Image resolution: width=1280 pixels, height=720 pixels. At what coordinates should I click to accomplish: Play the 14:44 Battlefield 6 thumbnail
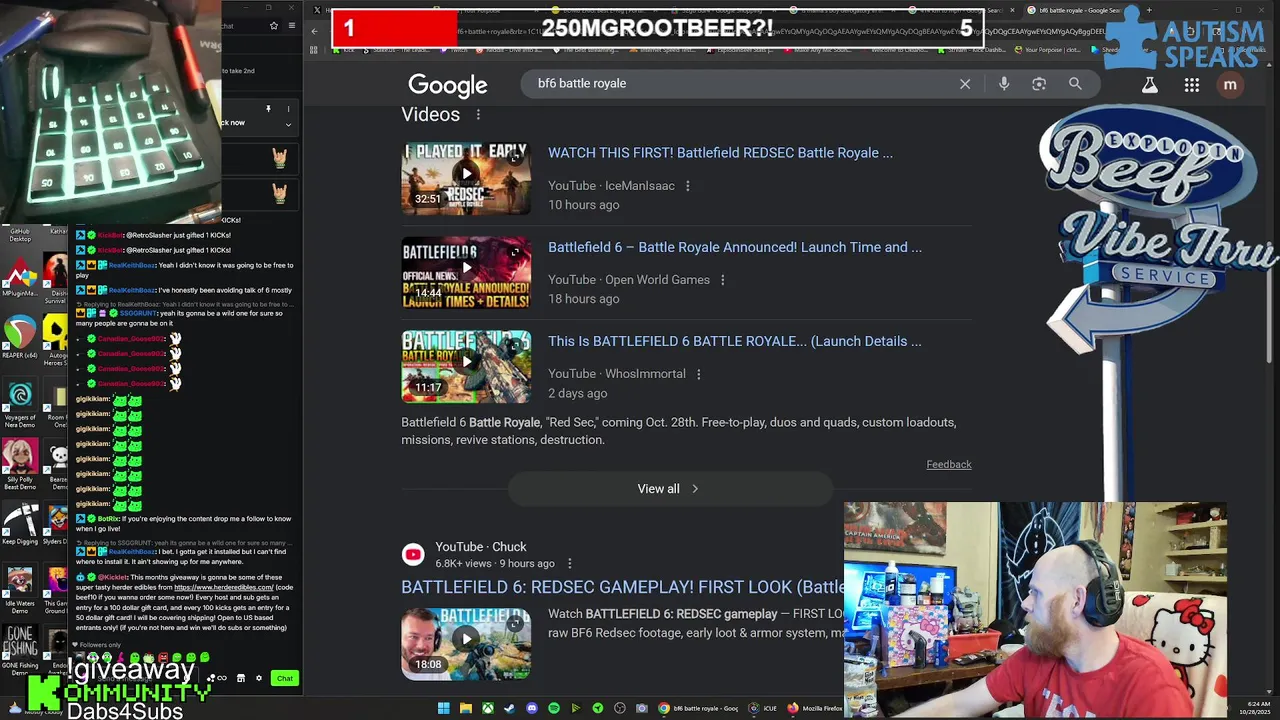[x=466, y=272]
